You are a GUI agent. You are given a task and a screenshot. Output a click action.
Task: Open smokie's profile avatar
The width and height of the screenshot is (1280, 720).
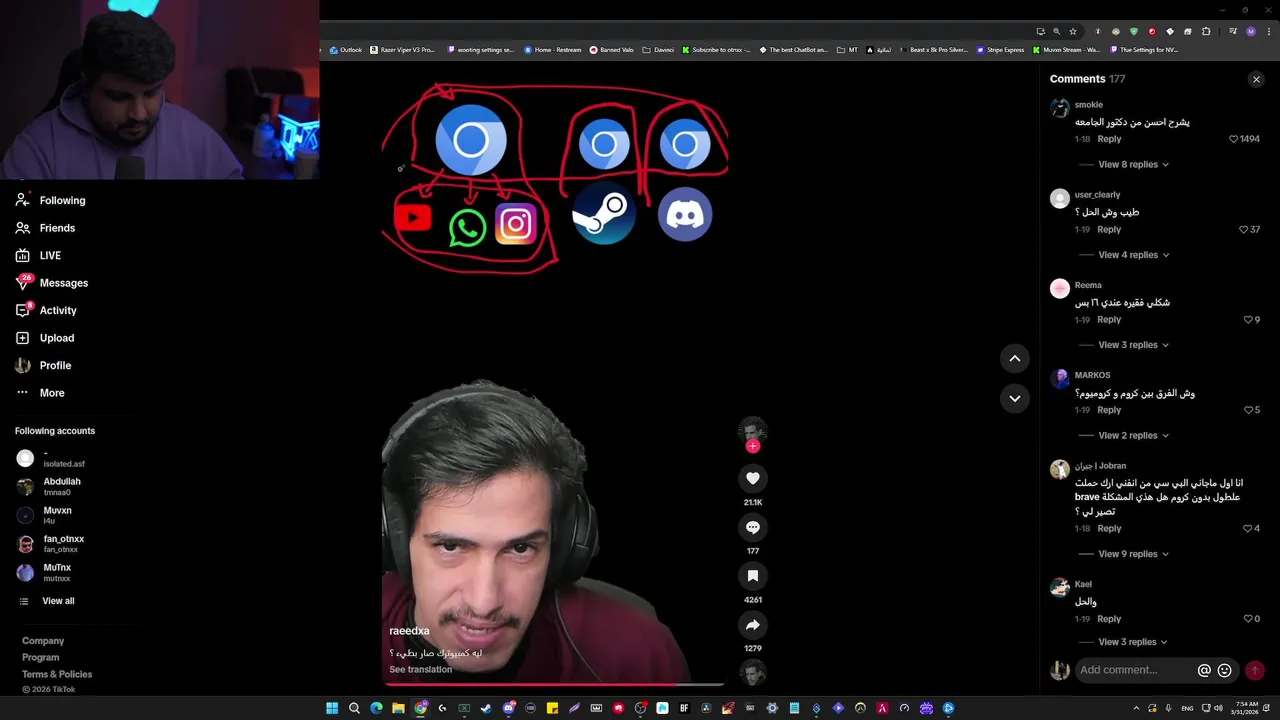click(x=1060, y=109)
